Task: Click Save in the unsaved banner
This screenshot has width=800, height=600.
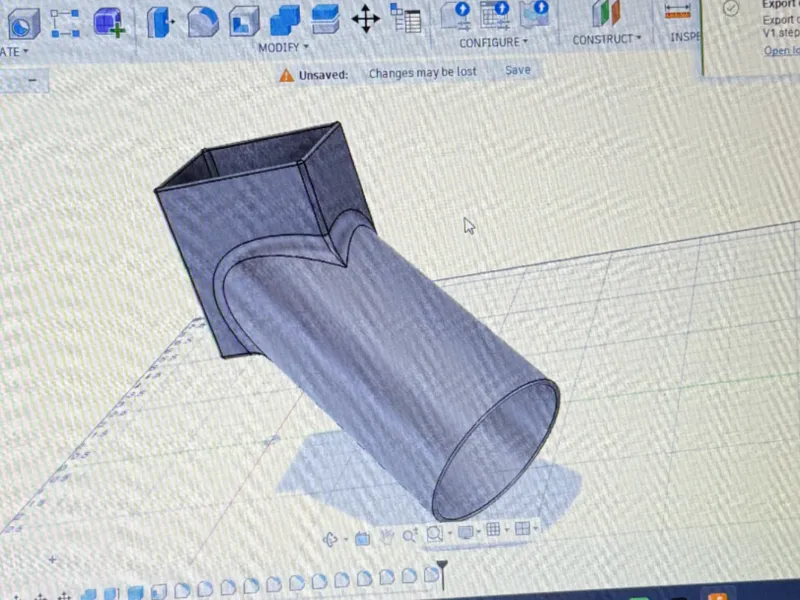Action: [x=517, y=70]
